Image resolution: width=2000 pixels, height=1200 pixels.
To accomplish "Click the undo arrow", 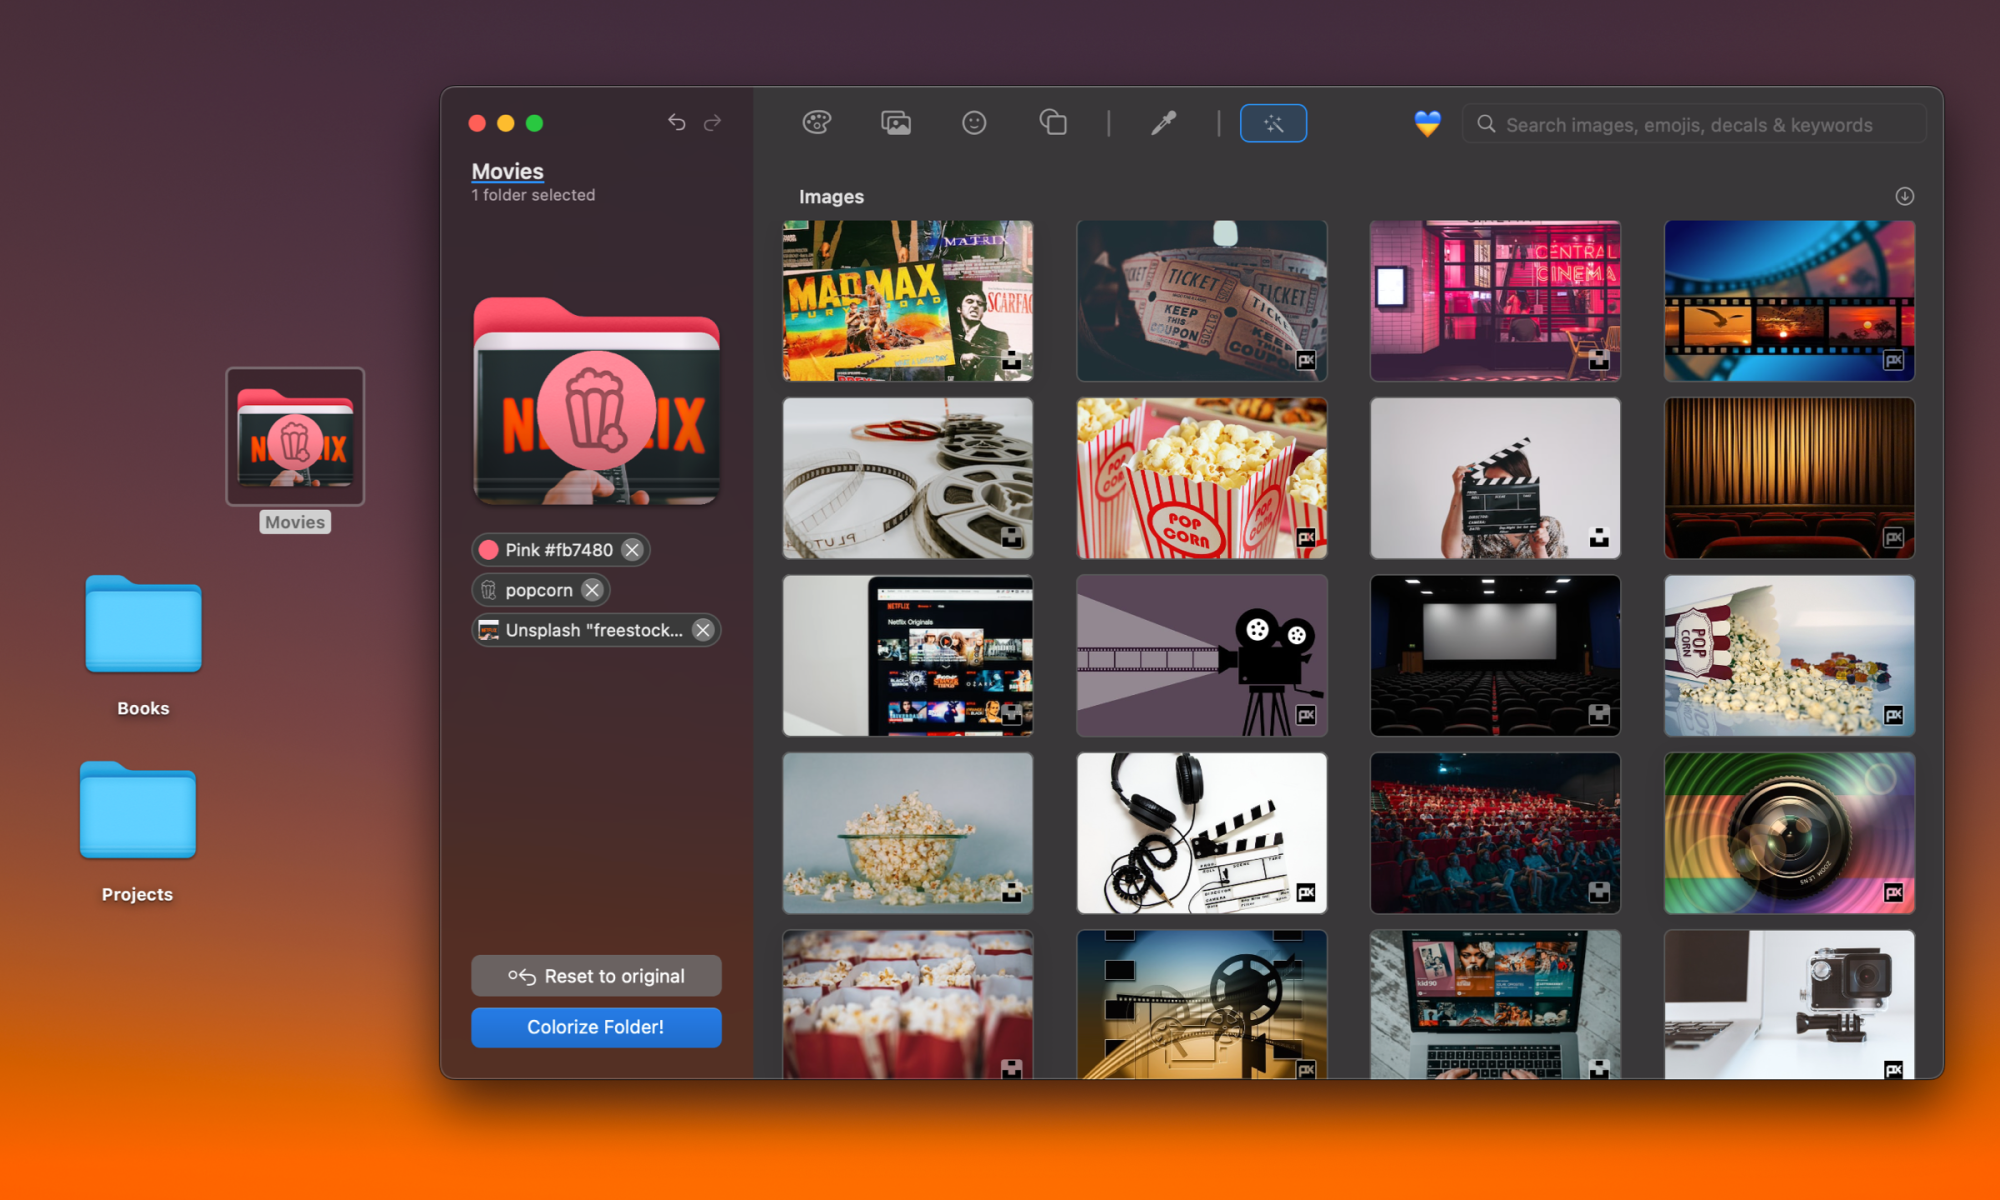I will click(677, 122).
